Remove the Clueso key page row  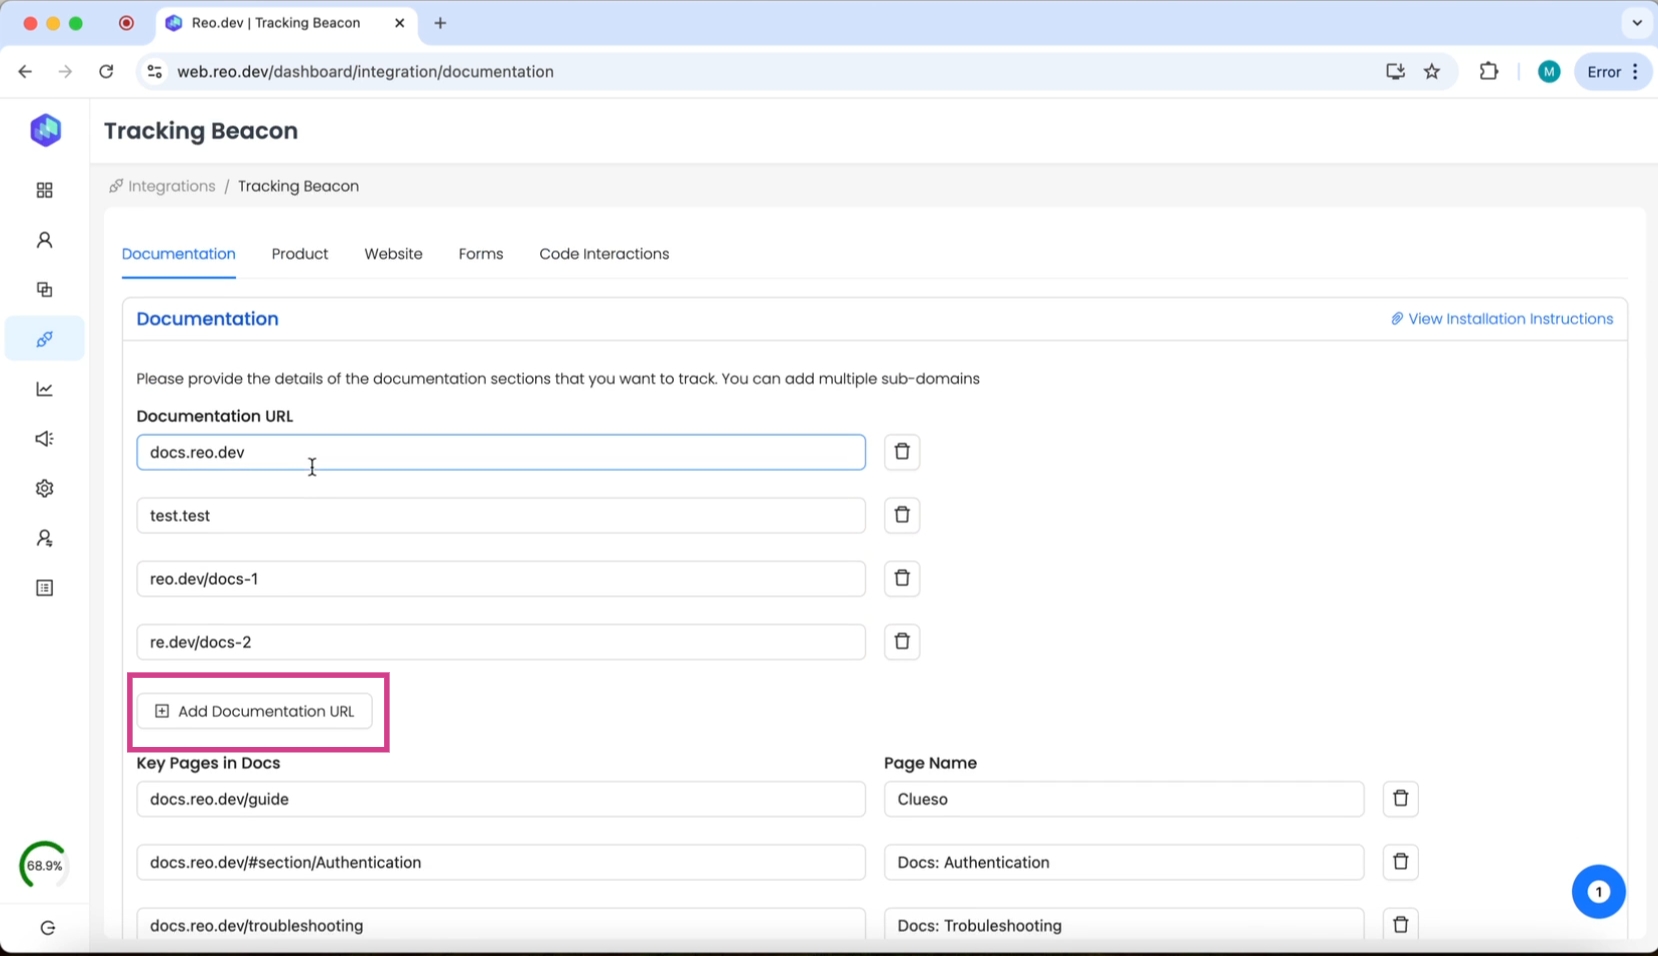(x=1400, y=799)
